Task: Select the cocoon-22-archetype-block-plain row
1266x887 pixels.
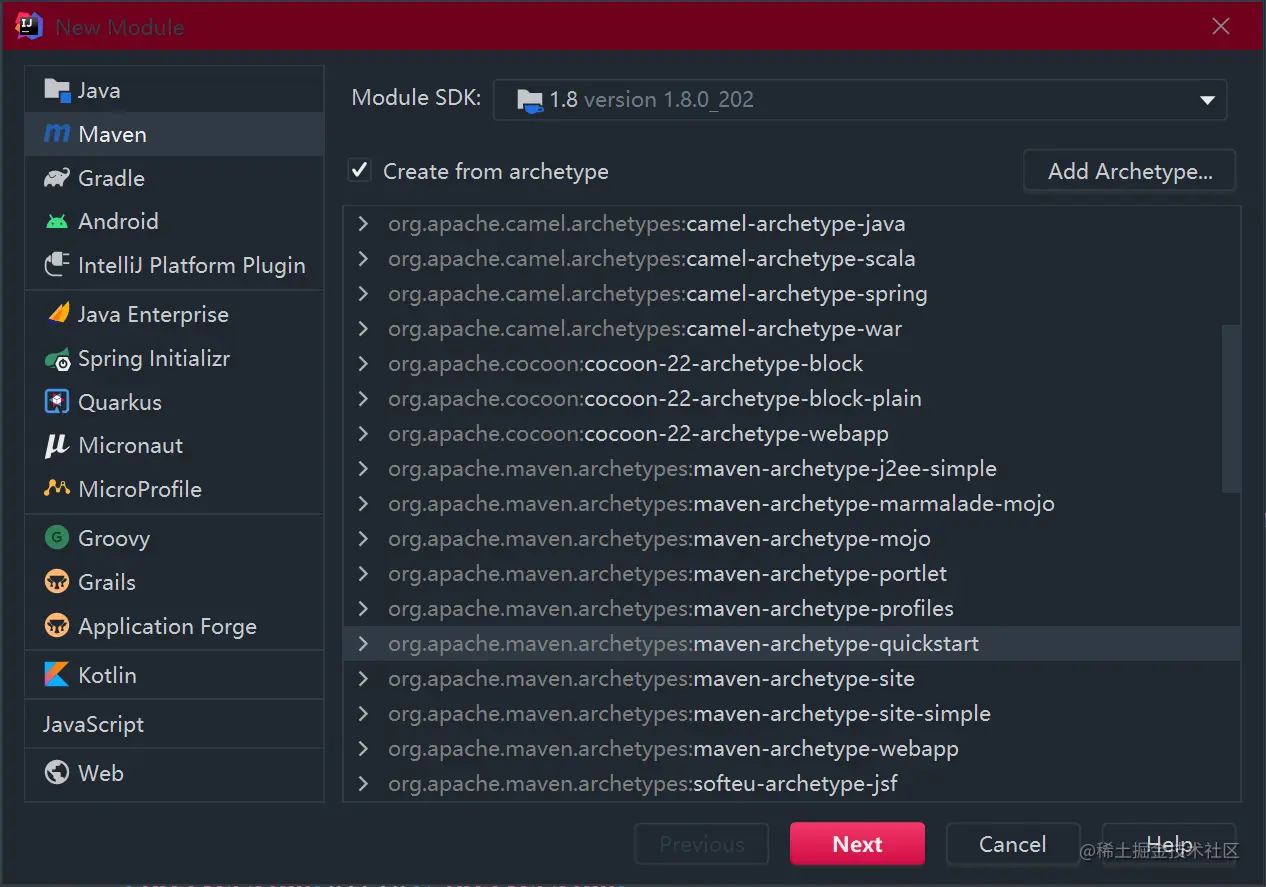Action: coord(792,399)
